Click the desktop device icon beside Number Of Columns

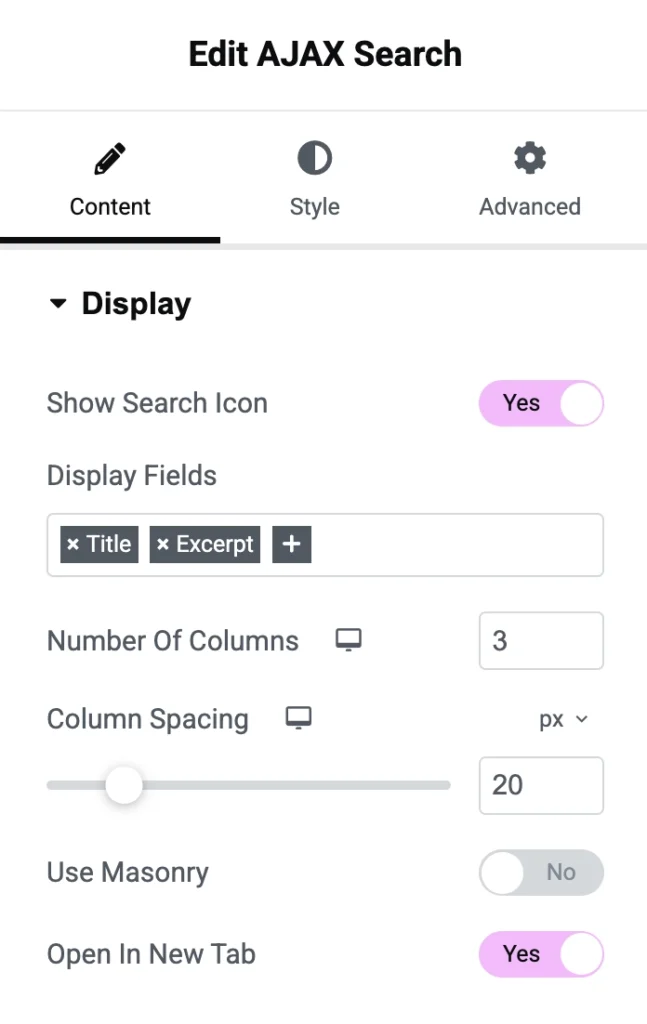pos(348,641)
